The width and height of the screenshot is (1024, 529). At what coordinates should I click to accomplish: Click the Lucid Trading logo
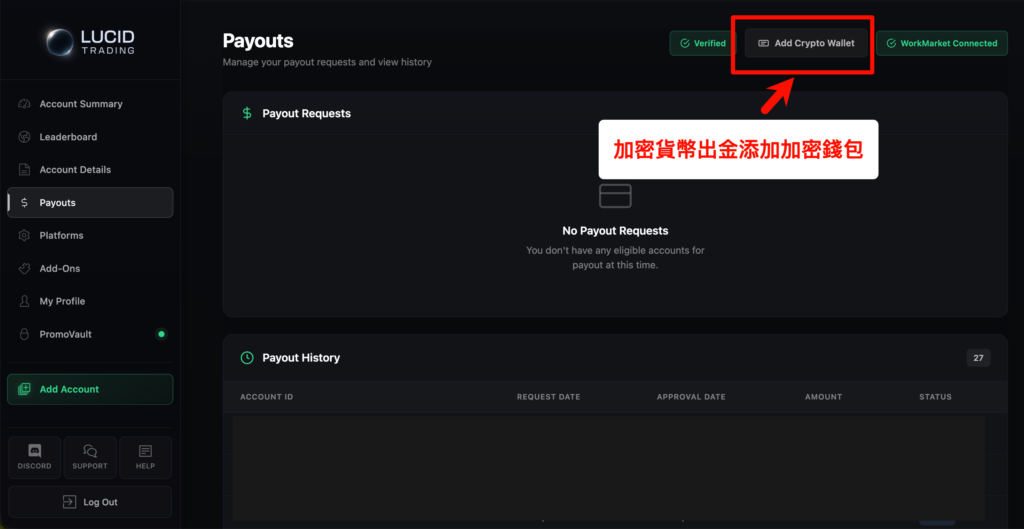coord(89,42)
